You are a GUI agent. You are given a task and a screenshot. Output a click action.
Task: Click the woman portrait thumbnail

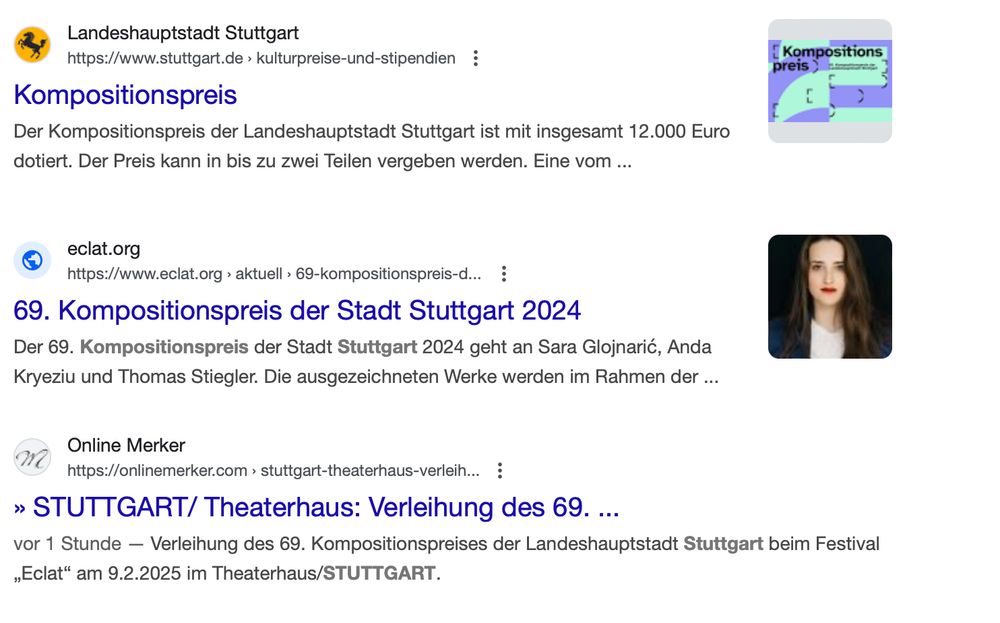[x=830, y=297]
